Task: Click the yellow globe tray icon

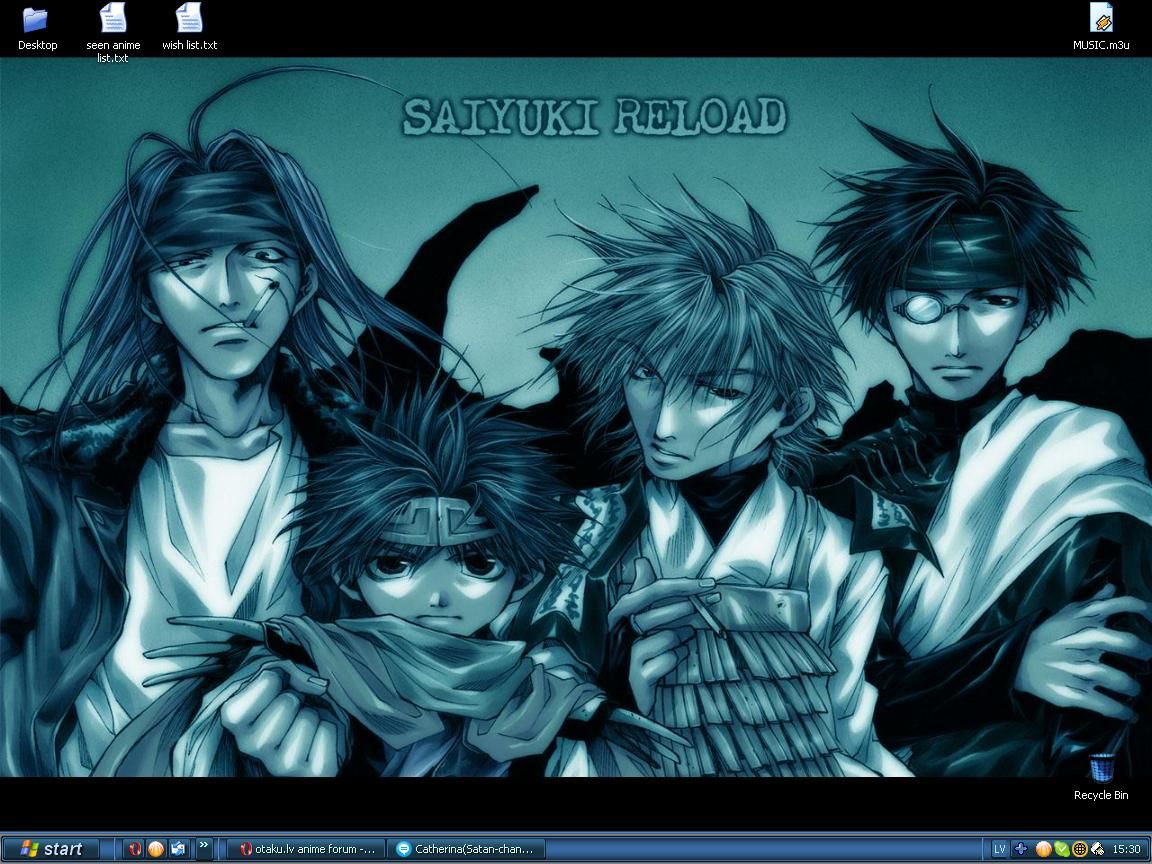Action: [1079, 849]
